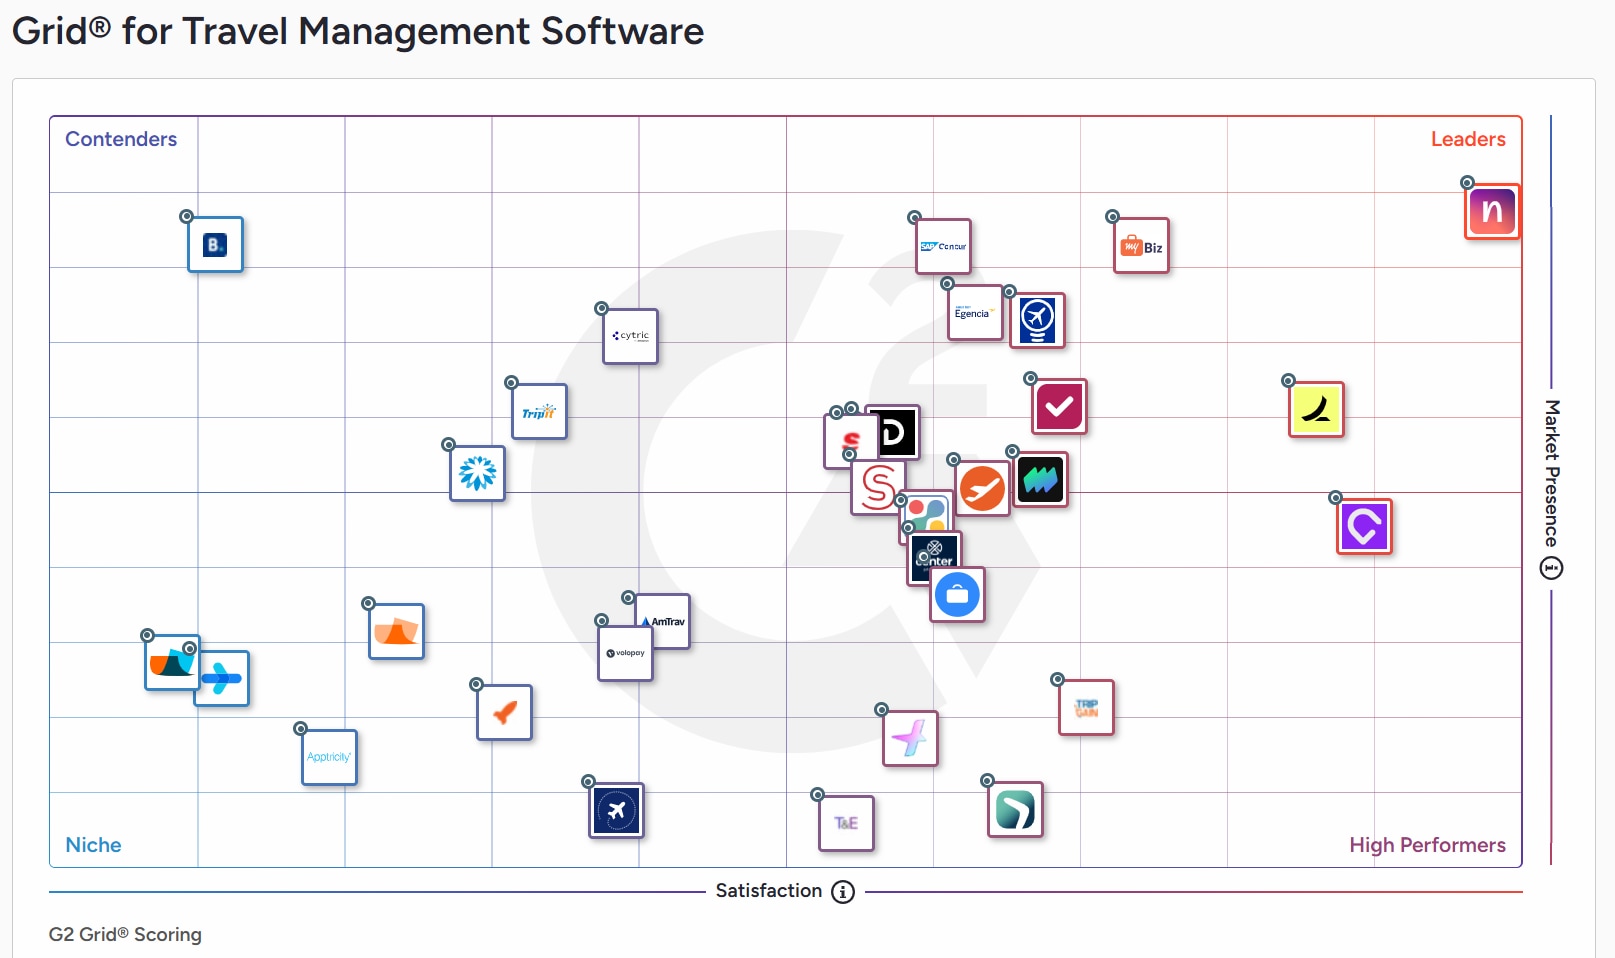Open the Egencia logo on the grid

coord(974,313)
